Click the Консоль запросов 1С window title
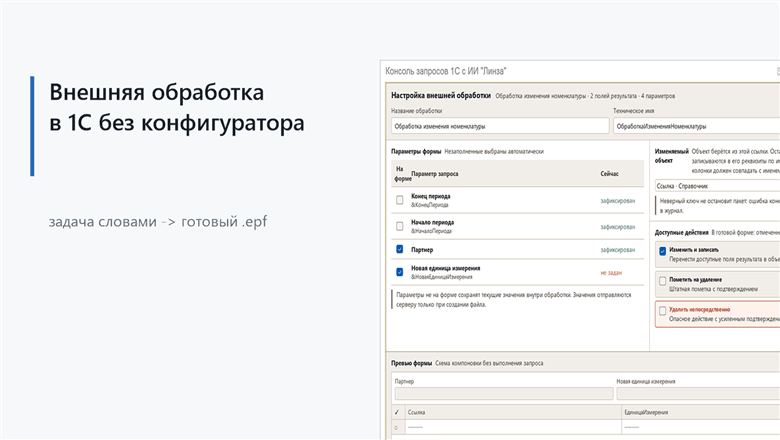 (445, 71)
